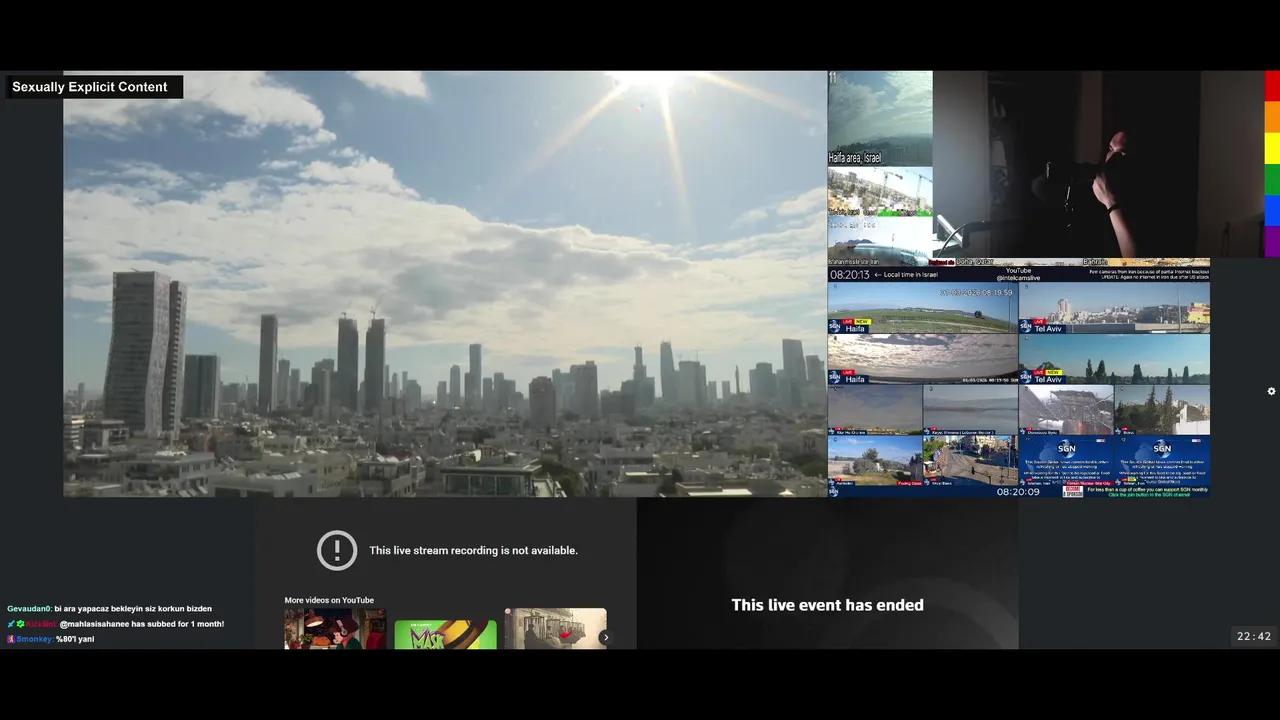Advance the More videos carousel with the arrow
Image resolution: width=1280 pixels, height=720 pixels.
(605, 637)
